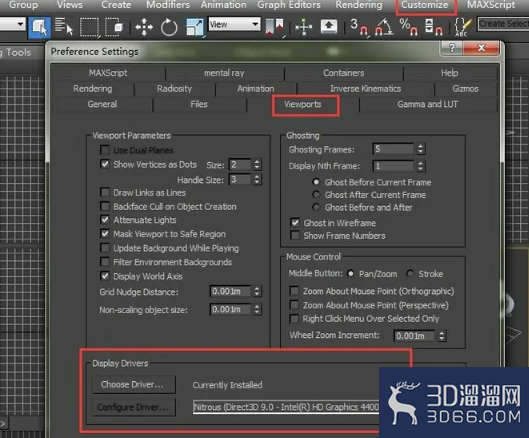This screenshot has width=529, height=438.
Task: Enable Use Dual Planes checkbox
Action: point(105,150)
